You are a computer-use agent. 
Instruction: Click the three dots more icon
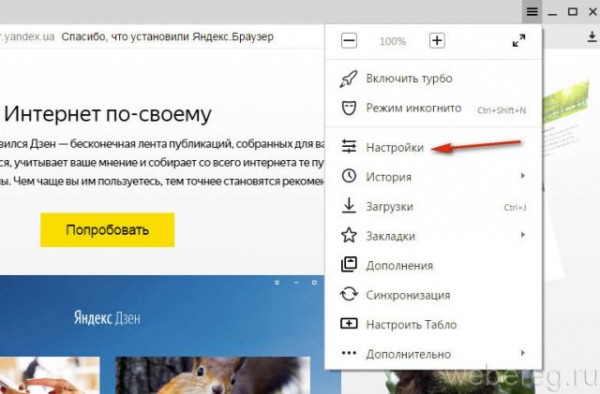point(349,353)
